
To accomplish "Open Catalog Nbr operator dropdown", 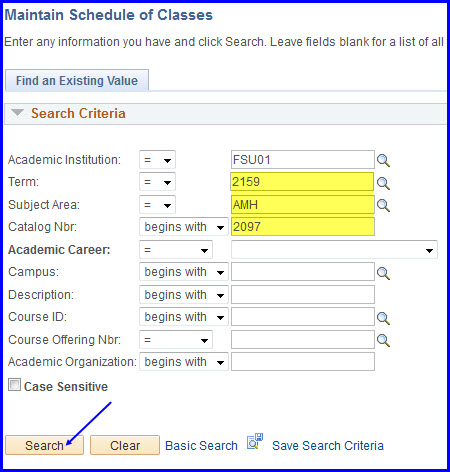I will point(184,227).
